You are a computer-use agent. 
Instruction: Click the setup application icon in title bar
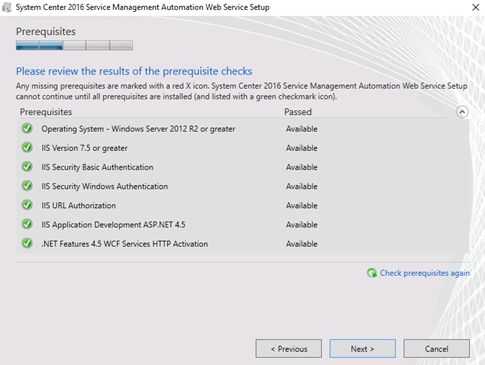(x=7, y=7)
